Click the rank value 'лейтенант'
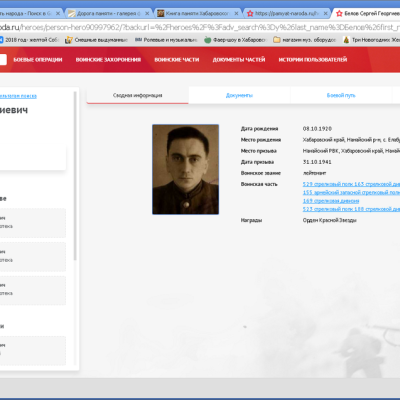 pos(314,173)
